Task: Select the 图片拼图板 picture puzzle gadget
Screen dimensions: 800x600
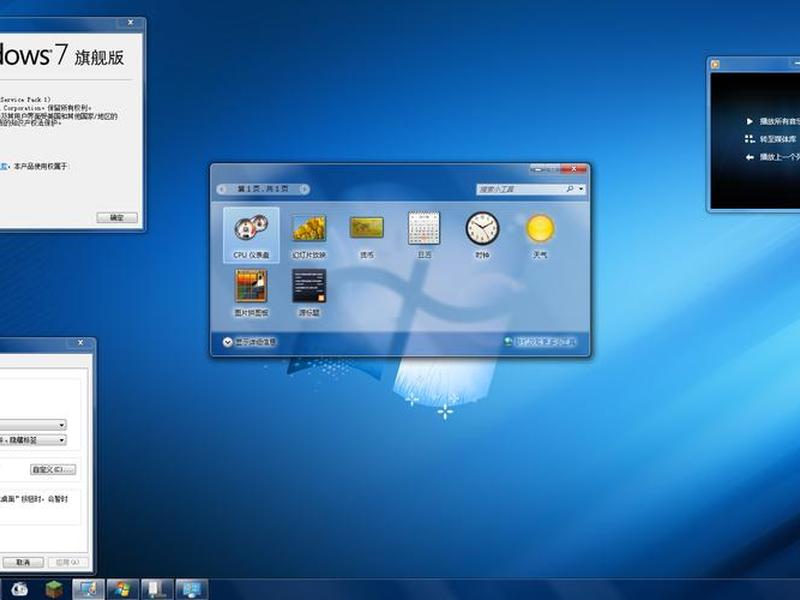Action: 251,293
